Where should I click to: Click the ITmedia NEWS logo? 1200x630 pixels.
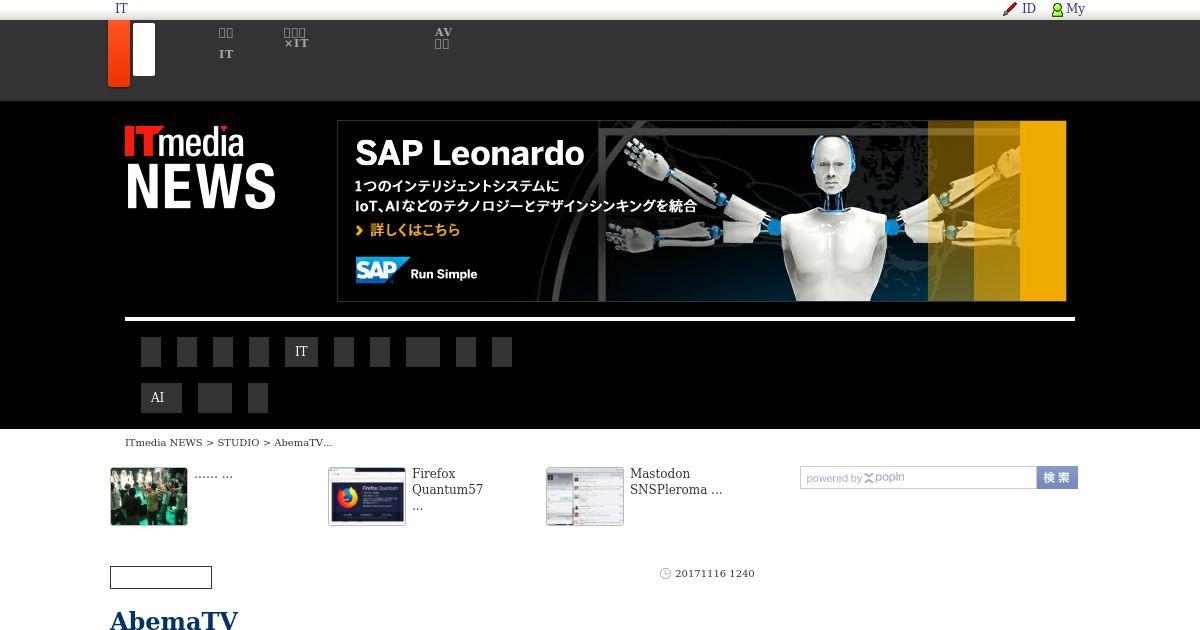(200, 167)
